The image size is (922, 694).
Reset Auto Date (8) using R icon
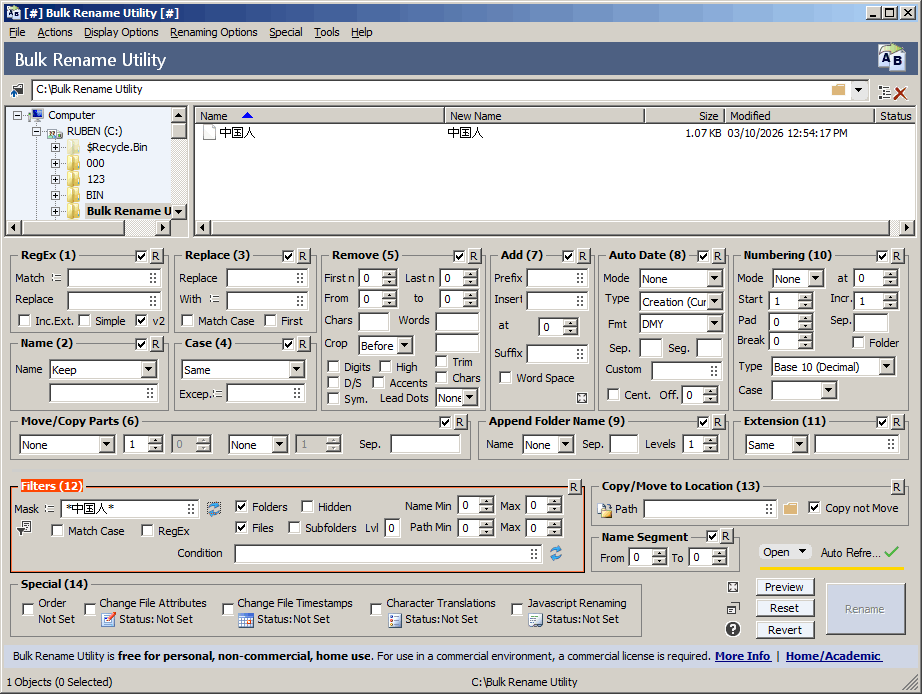pyautogui.click(x=717, y=256)
